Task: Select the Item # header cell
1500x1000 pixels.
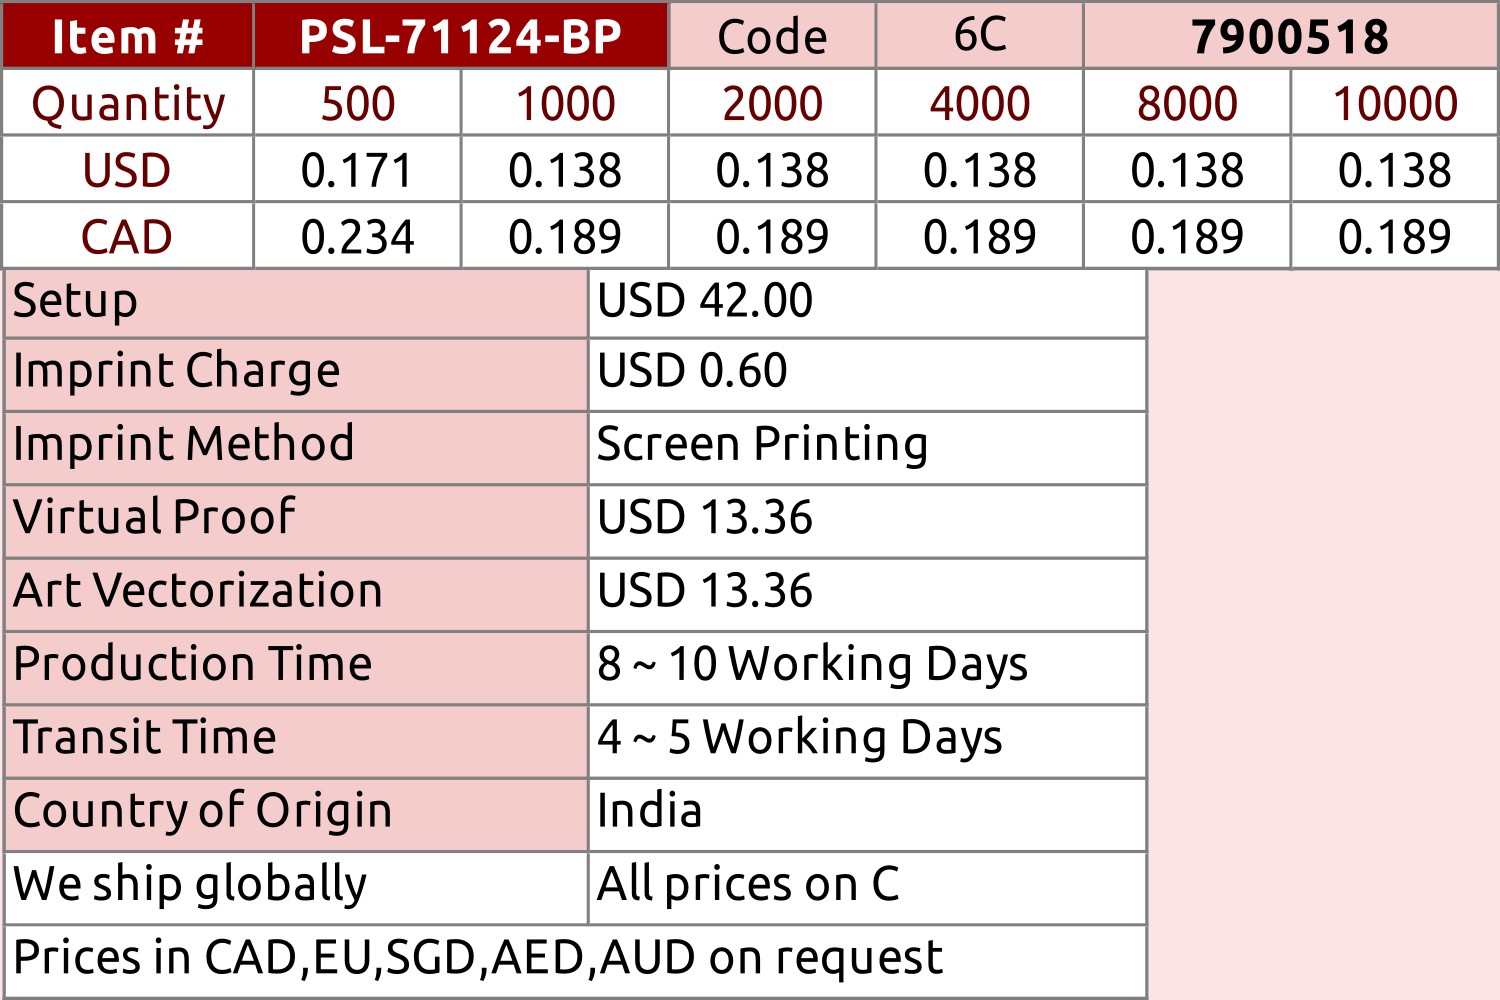Action: click(x=127, y=35)
